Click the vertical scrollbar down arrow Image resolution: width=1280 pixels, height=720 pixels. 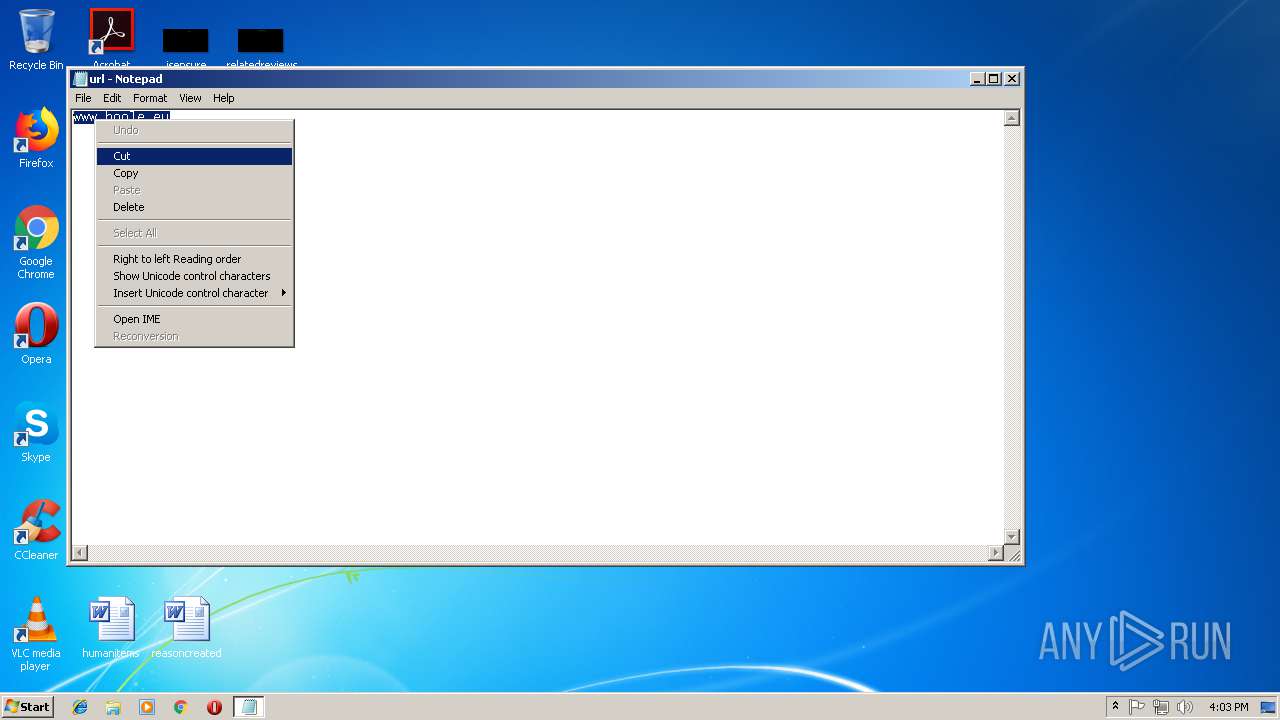(1011, 537)
